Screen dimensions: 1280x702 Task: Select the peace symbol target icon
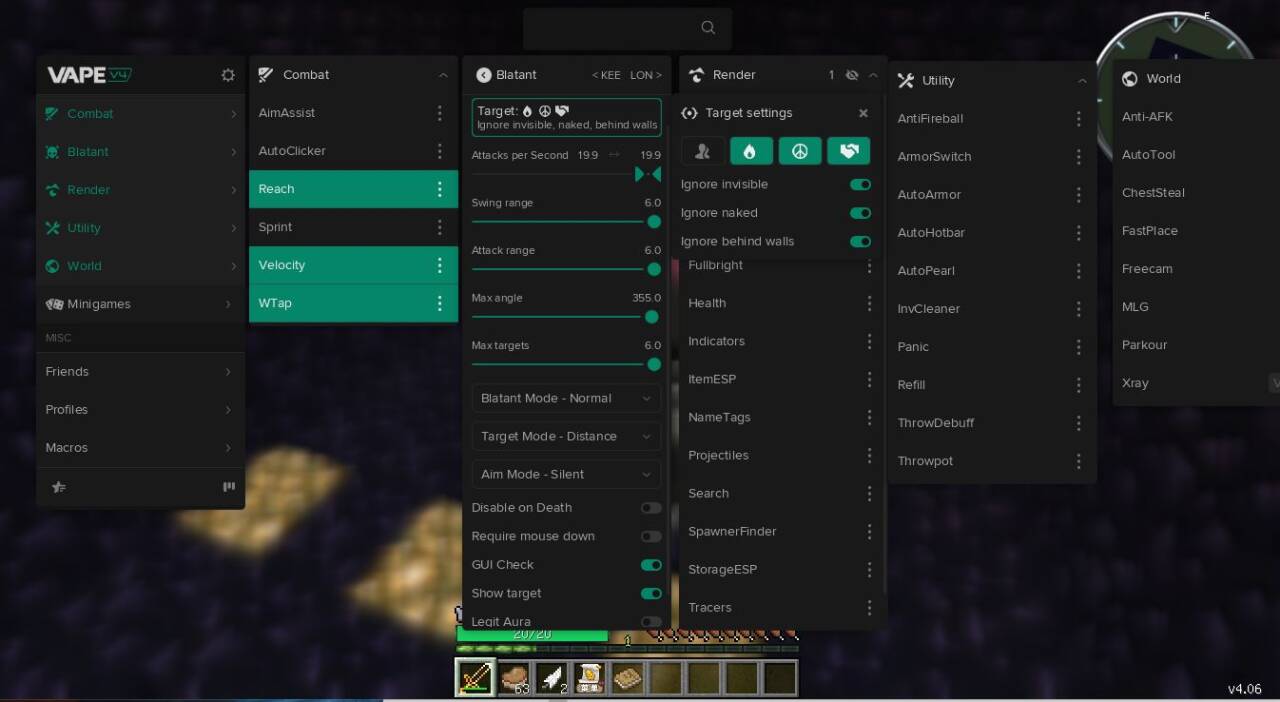pos(800,151)
